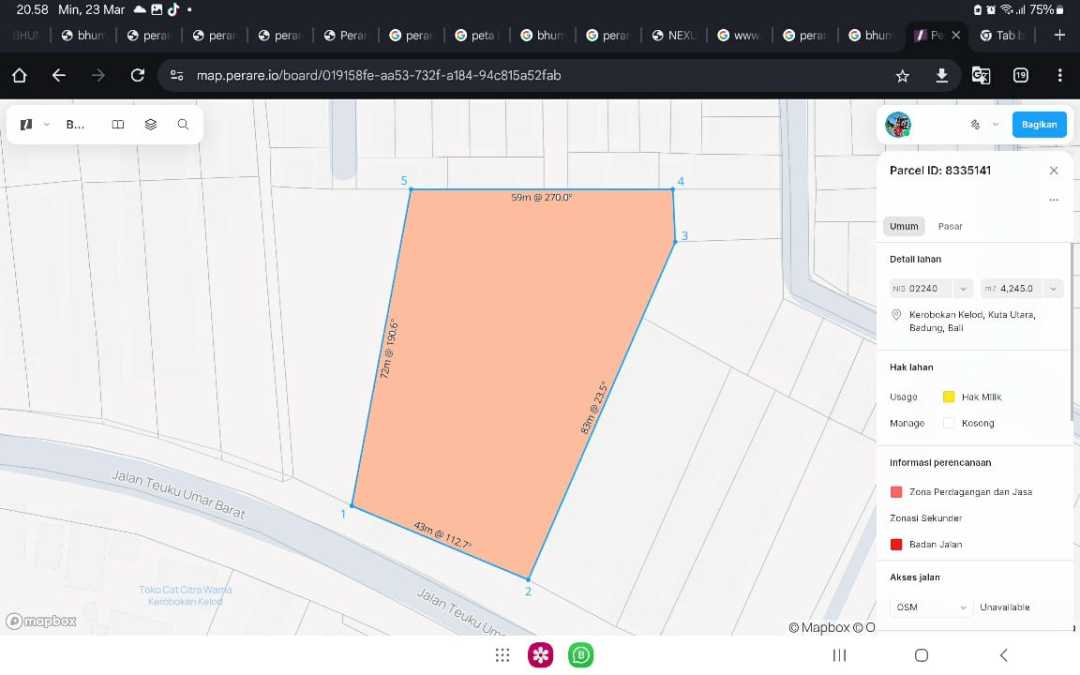This screenshot has width=1080, height=675.
Task: Switch to the Pasar tab
Action: click(x=950, y=226)
